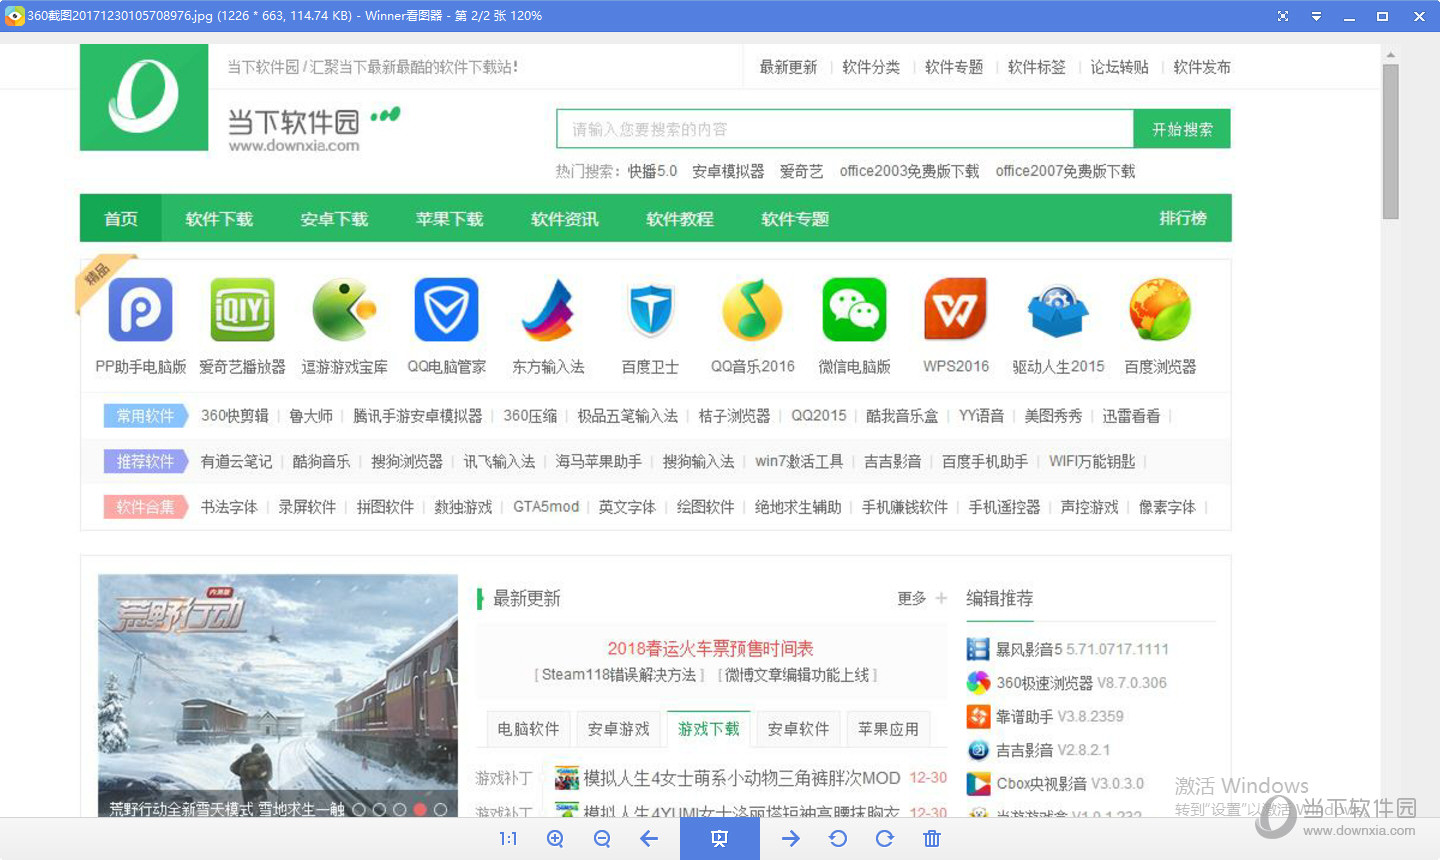Image resolution: width=1440 pixels, height=860 pixels.
Task: Go to next image with right arrow
Action: 791,839
